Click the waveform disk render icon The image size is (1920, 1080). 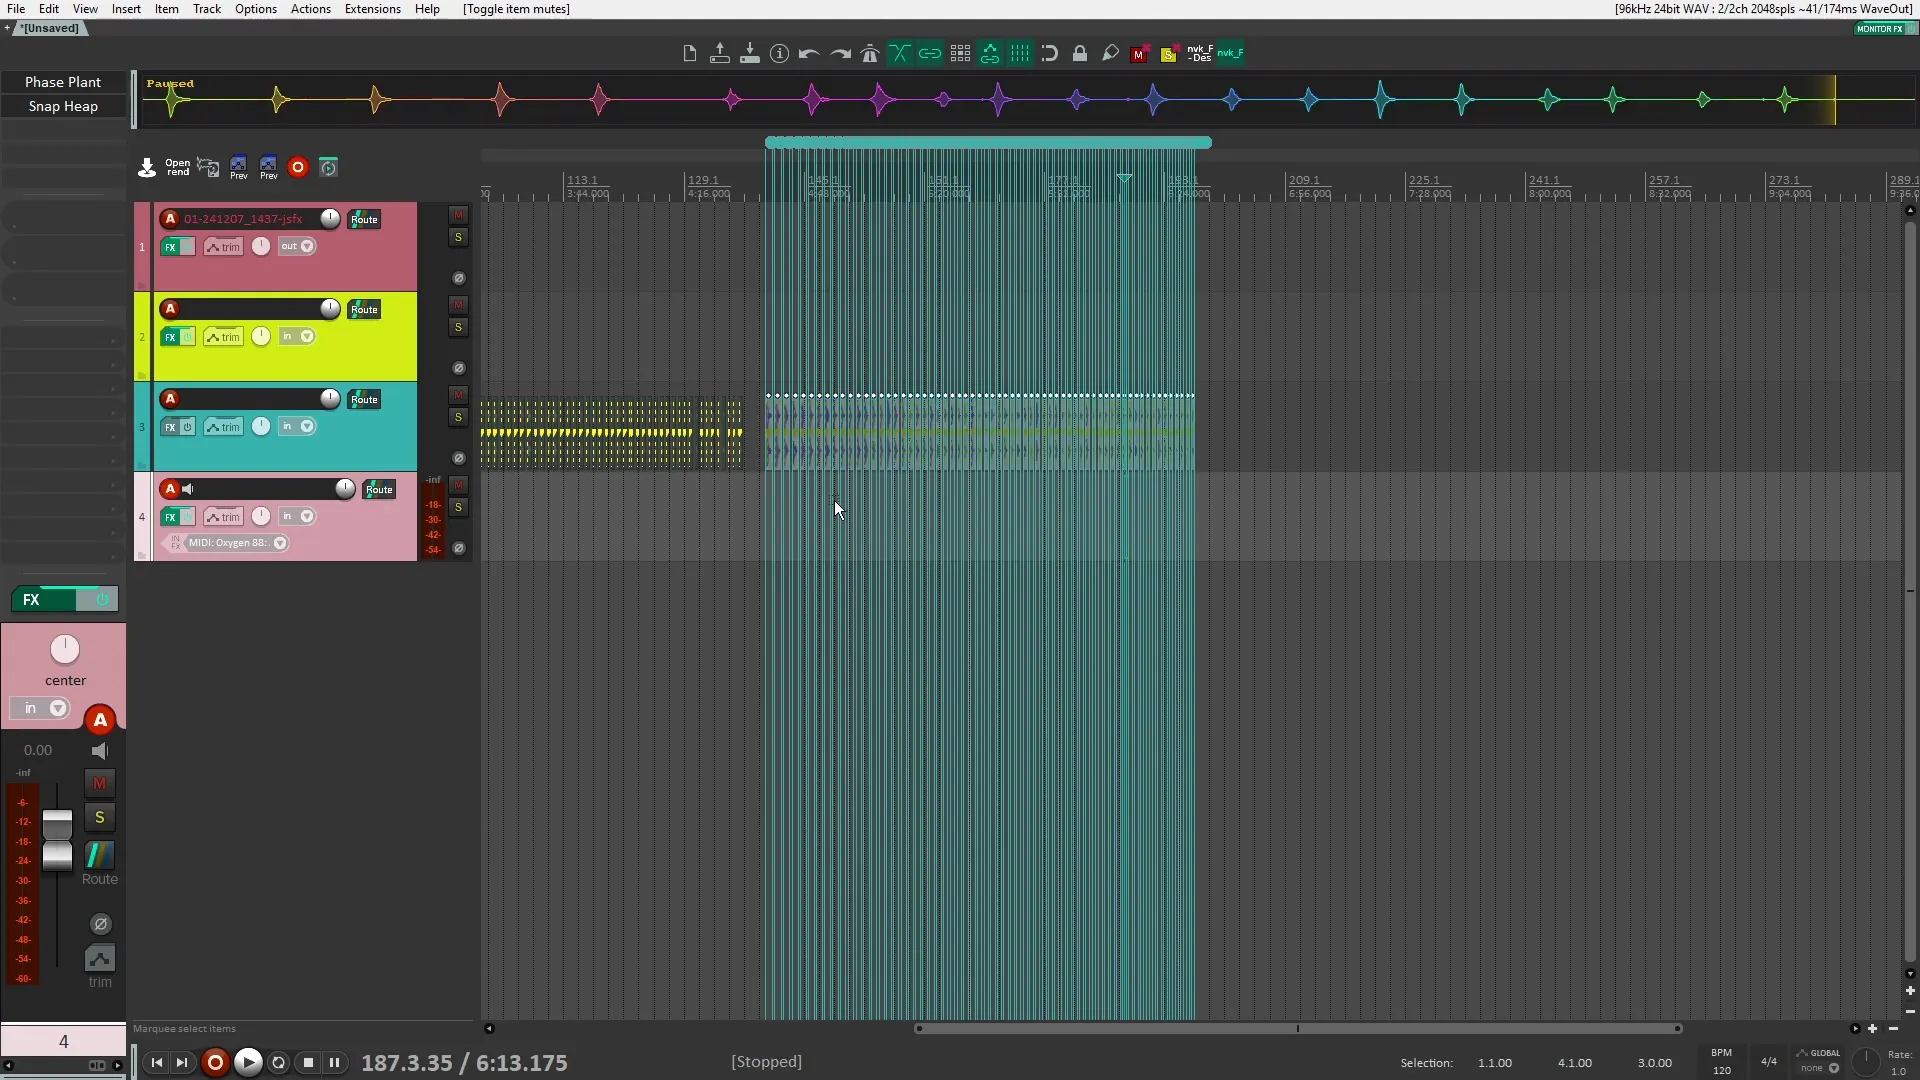[x=208, y=168]
